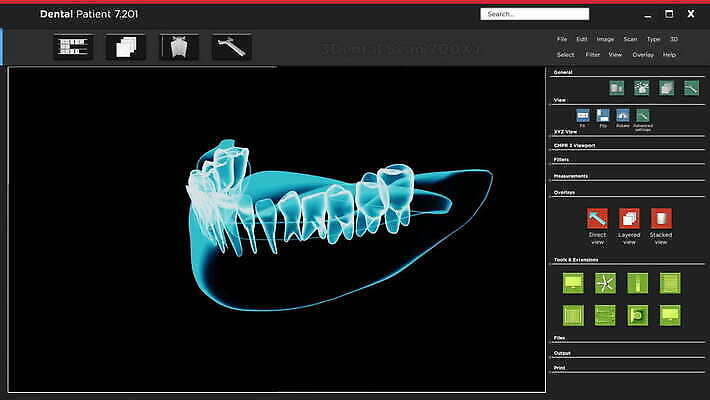
Task: Click the spiral target icon in Tools & Extensions
Action: 638,315
